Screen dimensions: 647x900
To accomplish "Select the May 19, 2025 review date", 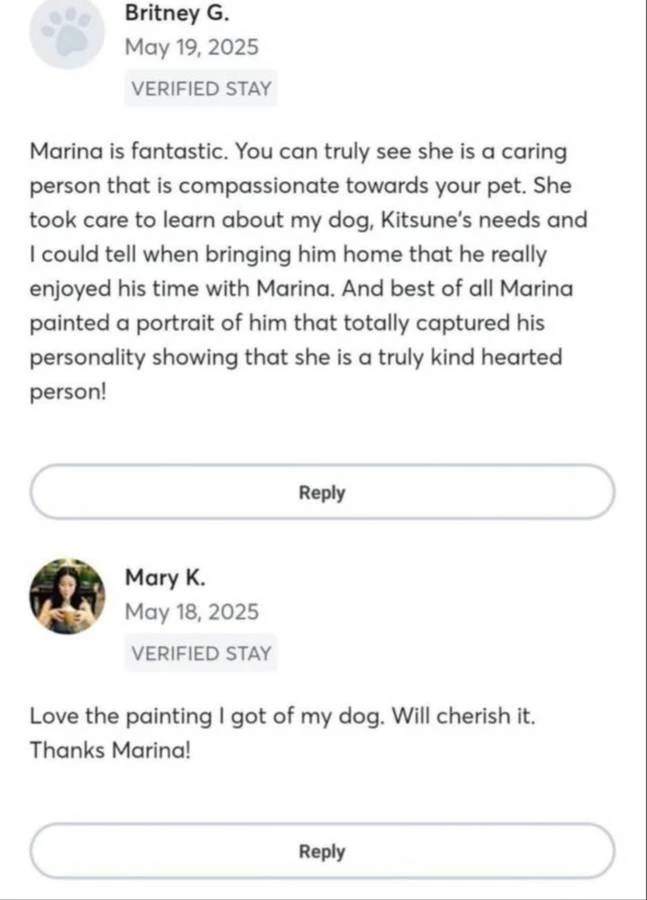I will pos(191,46).
